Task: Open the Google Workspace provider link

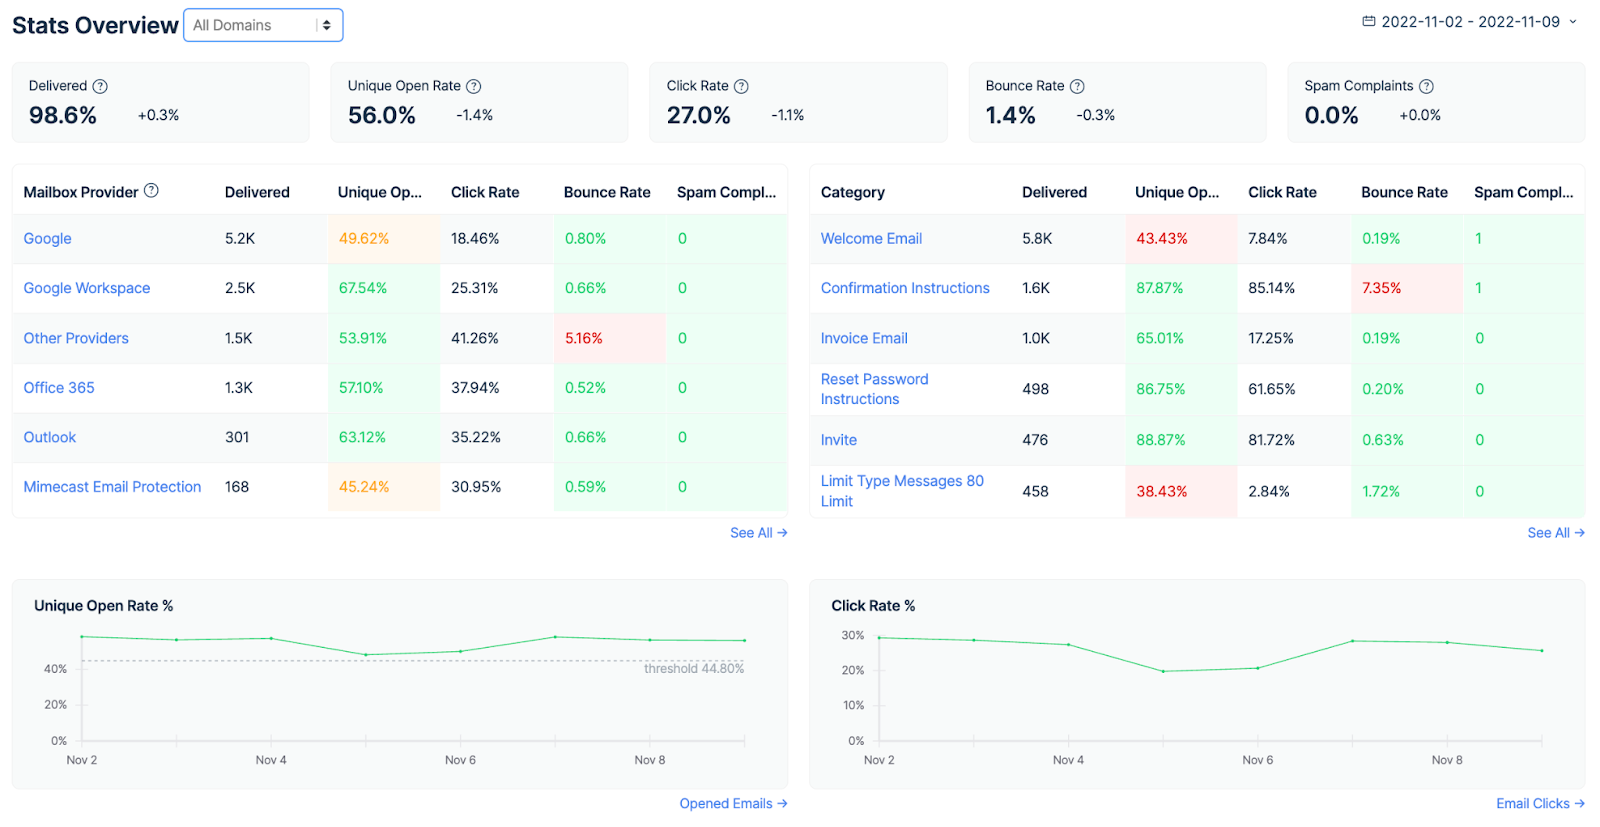Action: coord(87,288)
